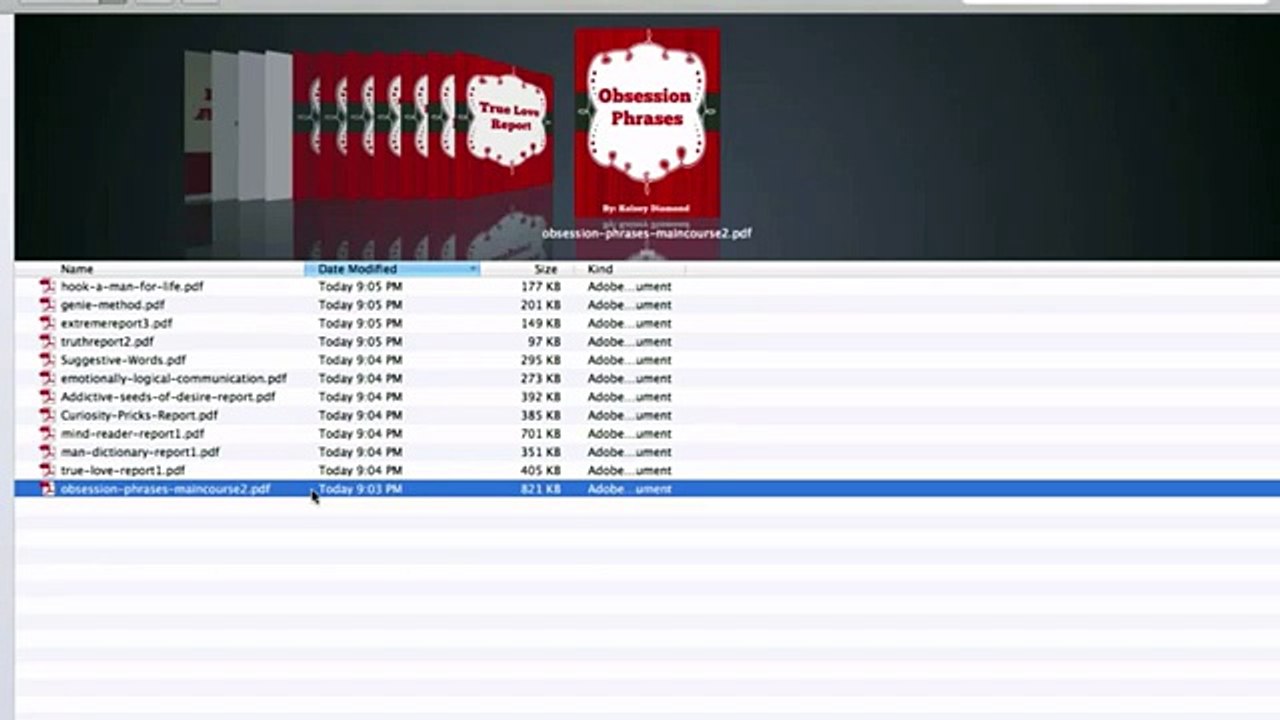
Task: Click PDF icon for hook-a-man-for-life.pdf
Action: [x=46, y=286]
